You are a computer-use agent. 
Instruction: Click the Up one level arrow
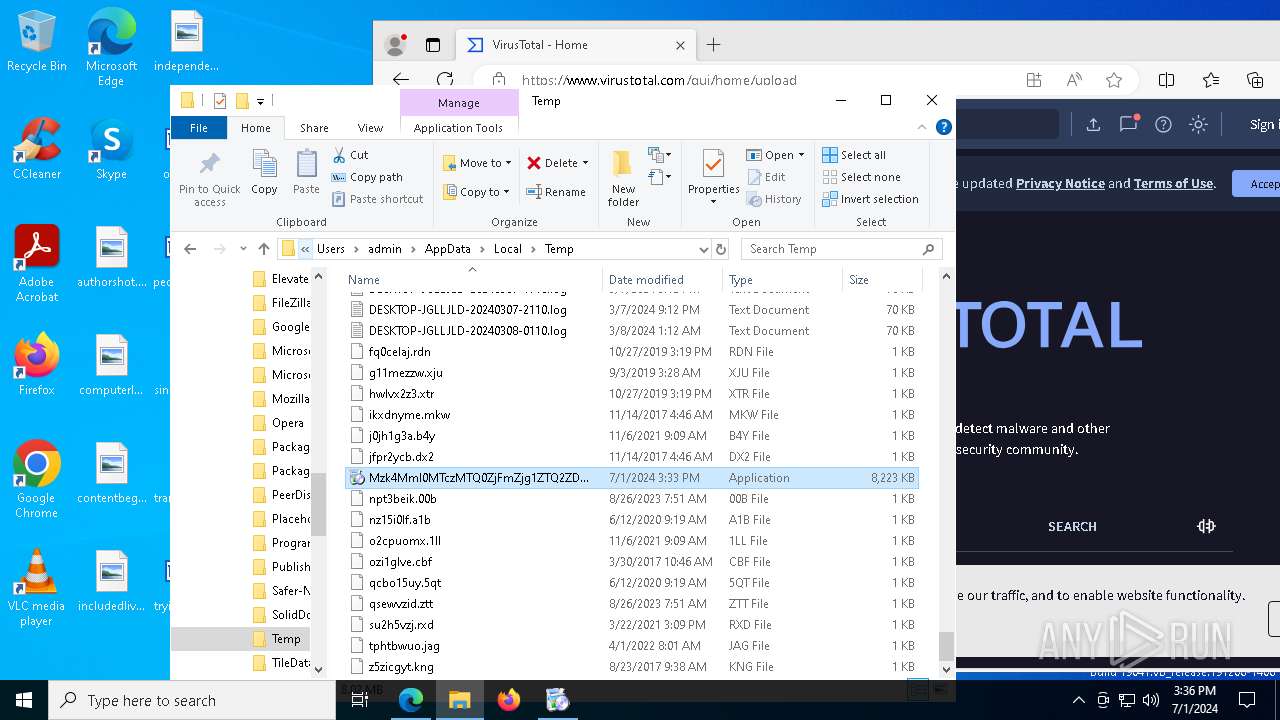coord(264,249)
